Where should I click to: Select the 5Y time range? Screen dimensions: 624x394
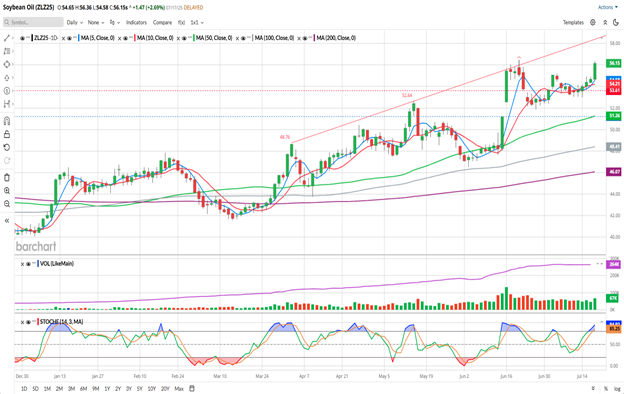(x=140, y=388)
